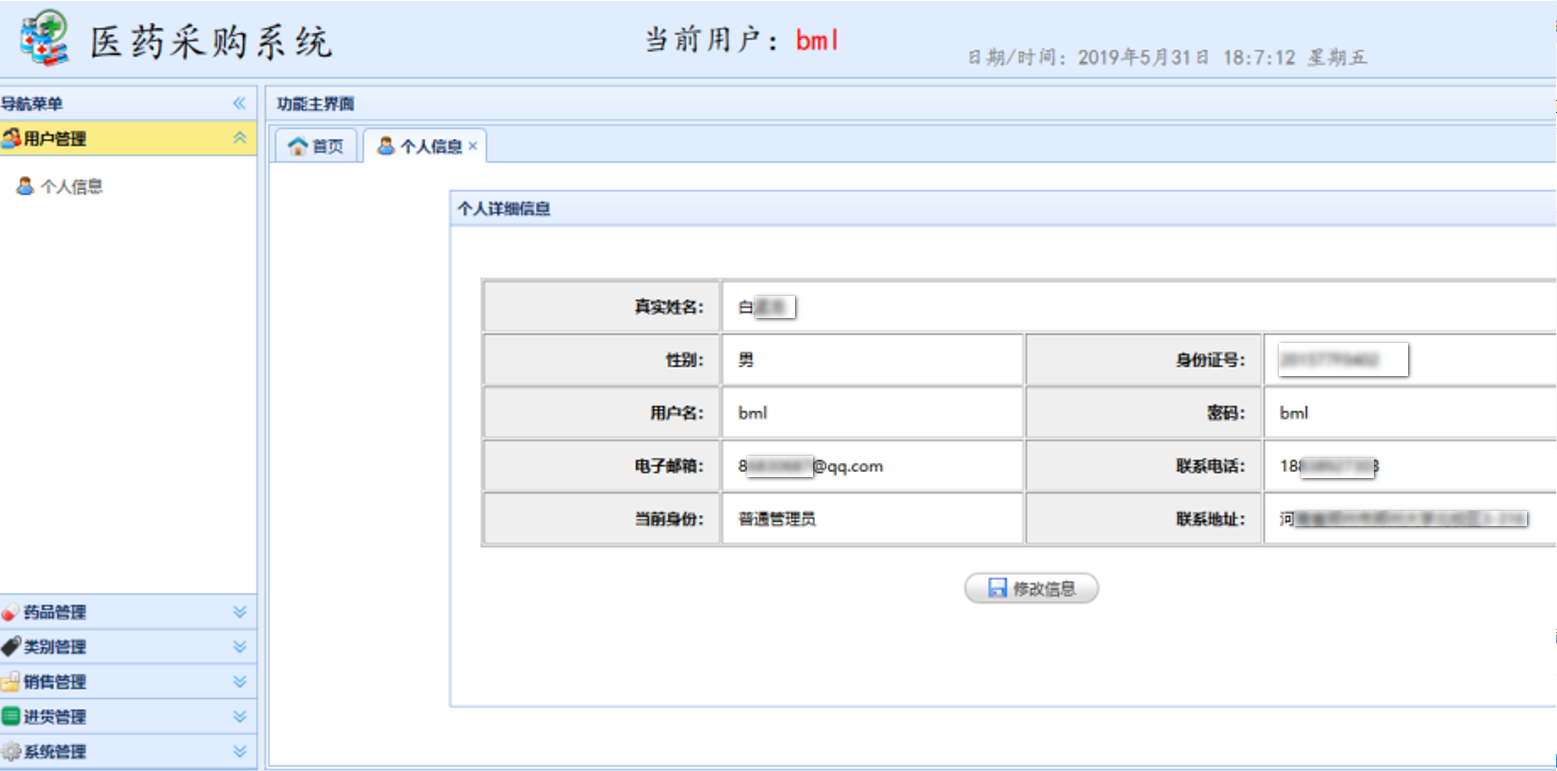This screenshot has width=1557, height=771.
Task: Click the 真实姓名 field label
Action: pos(670,307)
